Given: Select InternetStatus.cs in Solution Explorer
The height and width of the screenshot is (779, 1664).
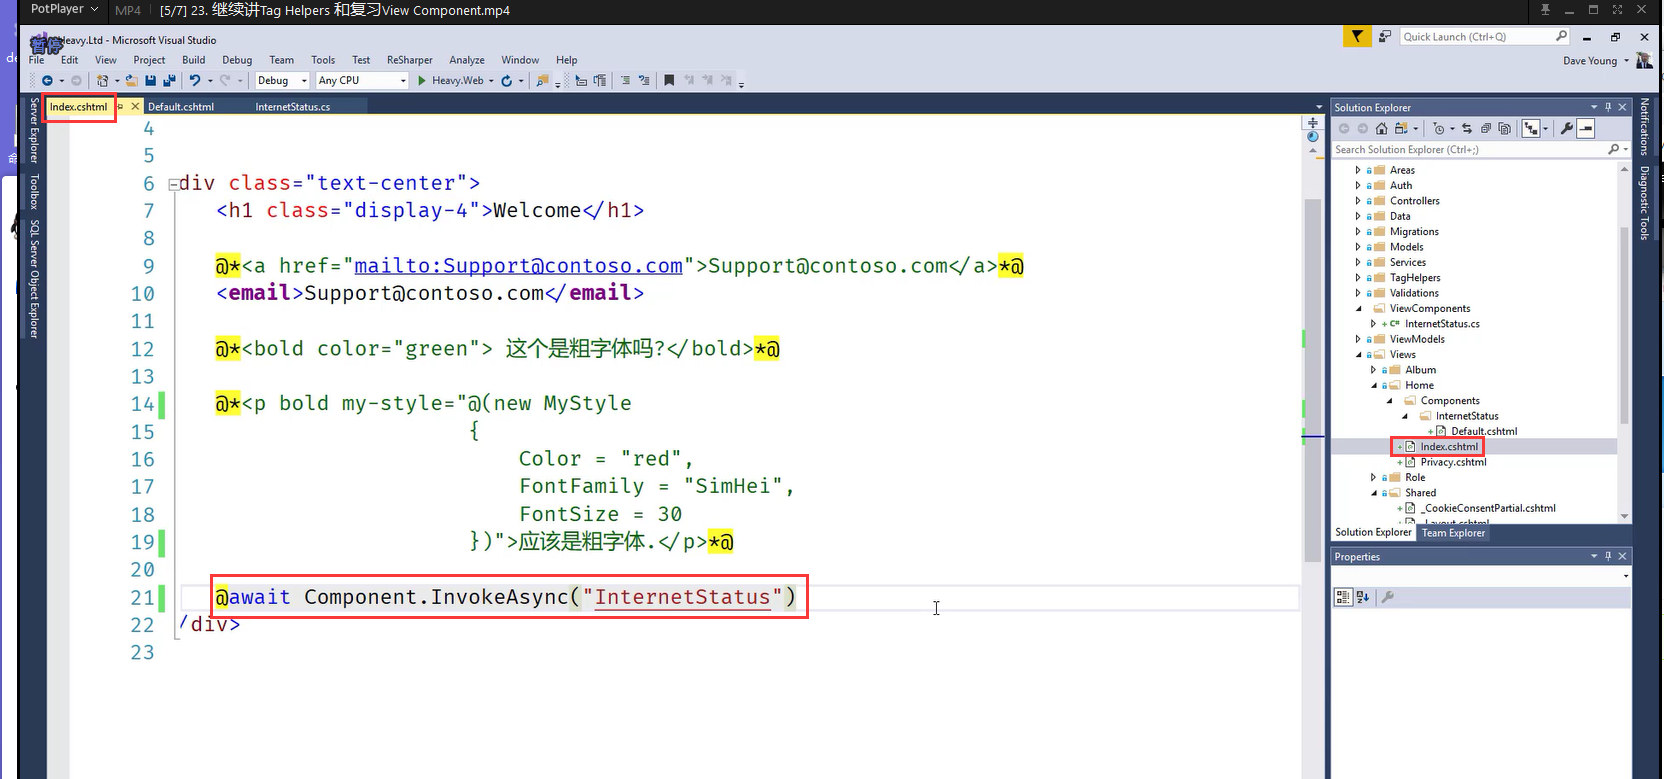Looking at the screenshot, I should point(1442,324).
